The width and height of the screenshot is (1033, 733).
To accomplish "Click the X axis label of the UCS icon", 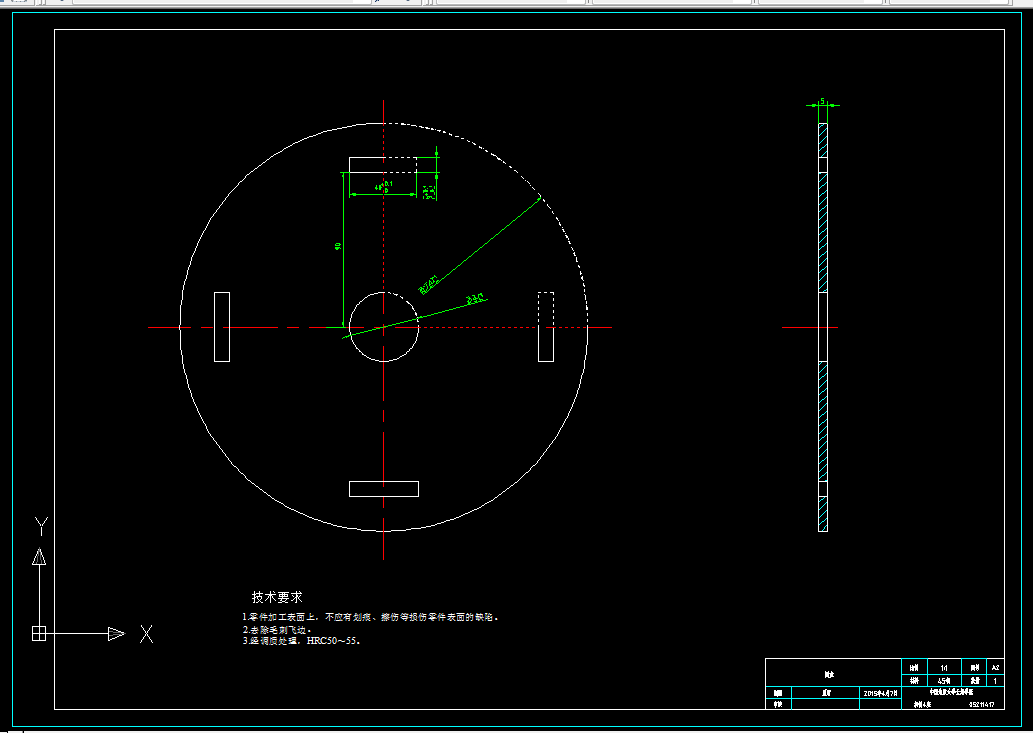I will click(146, 634).
